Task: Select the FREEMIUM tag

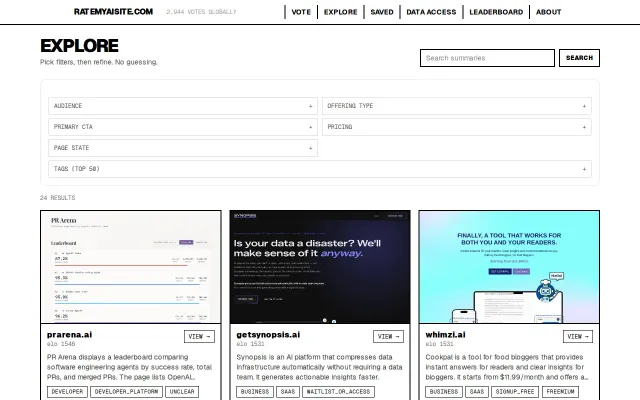Action: 560,392
